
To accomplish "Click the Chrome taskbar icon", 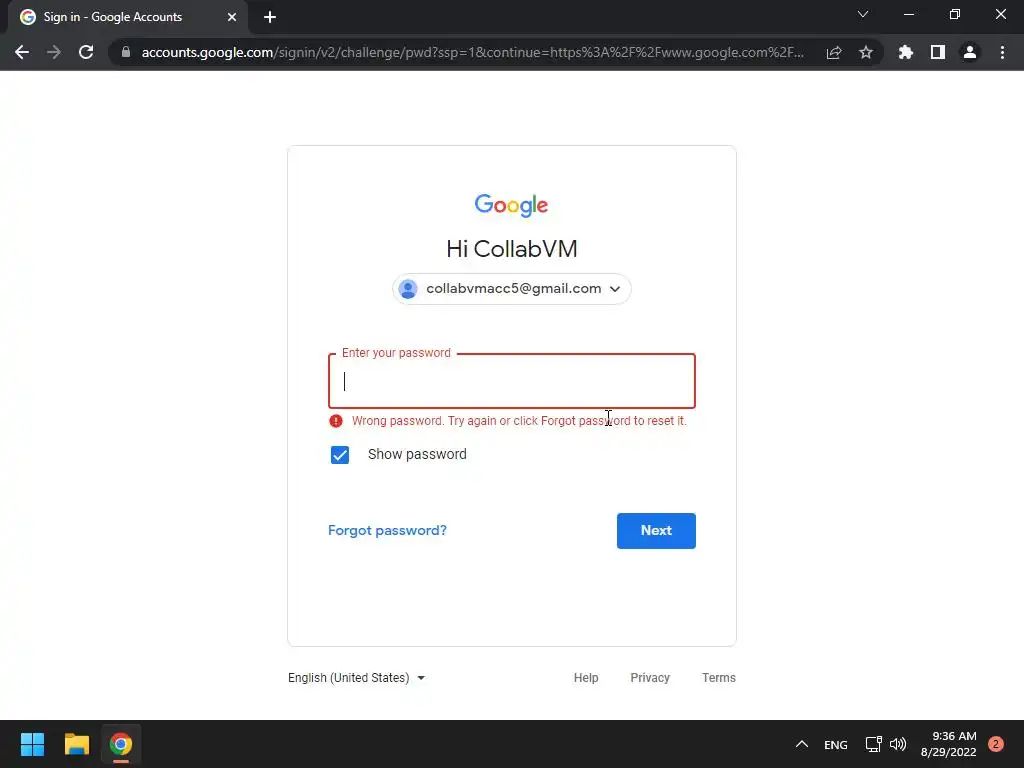I will tap(121, 744).
